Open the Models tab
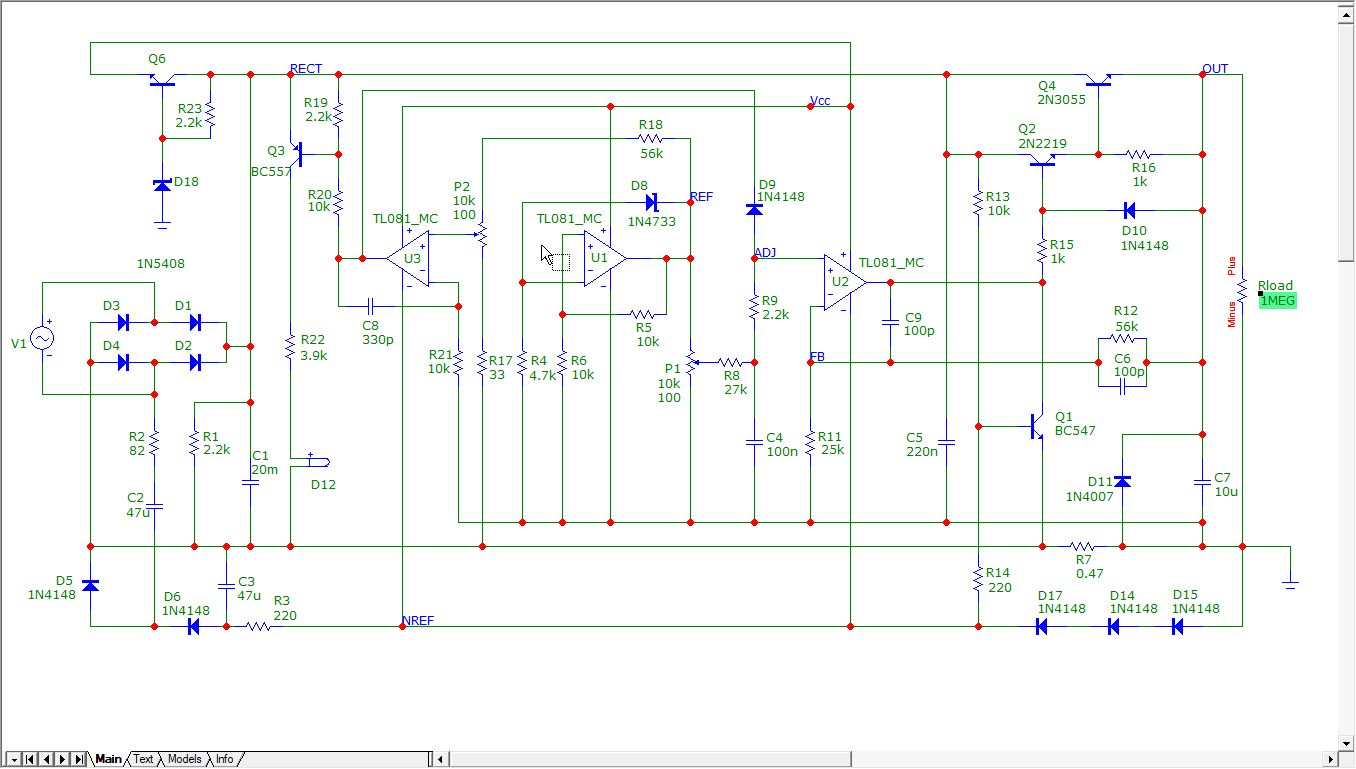The image size is (1356, 769). click(184, 759)
